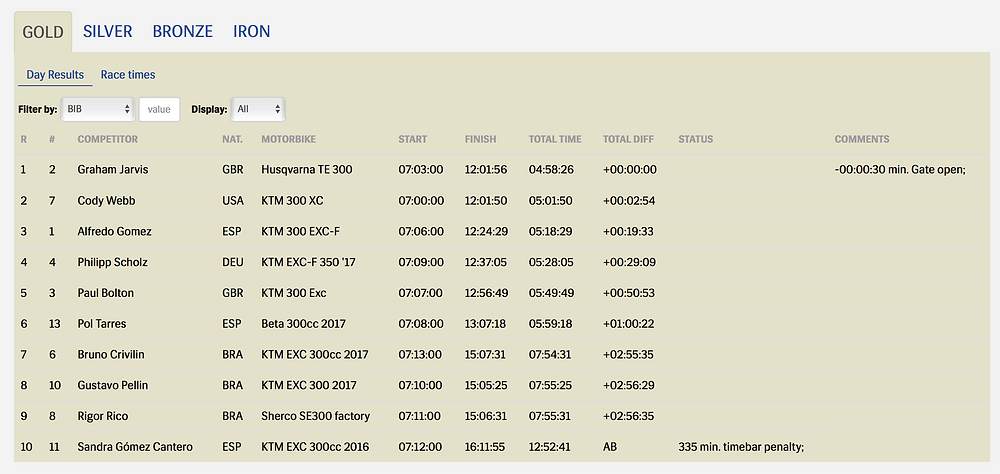This screenshot has width=1000, height=474.
Task: Select the Day Results sub-tab
Action: pos(55,75)
